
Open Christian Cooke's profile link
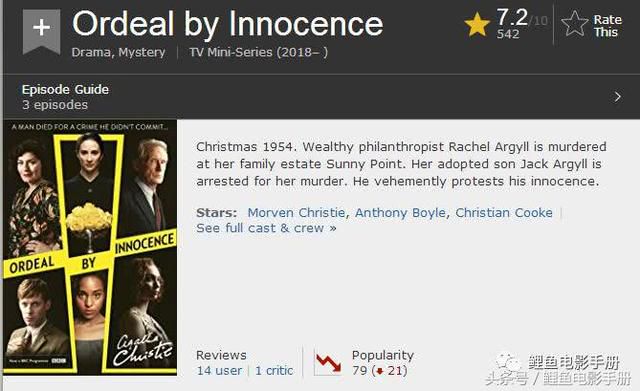504,213
